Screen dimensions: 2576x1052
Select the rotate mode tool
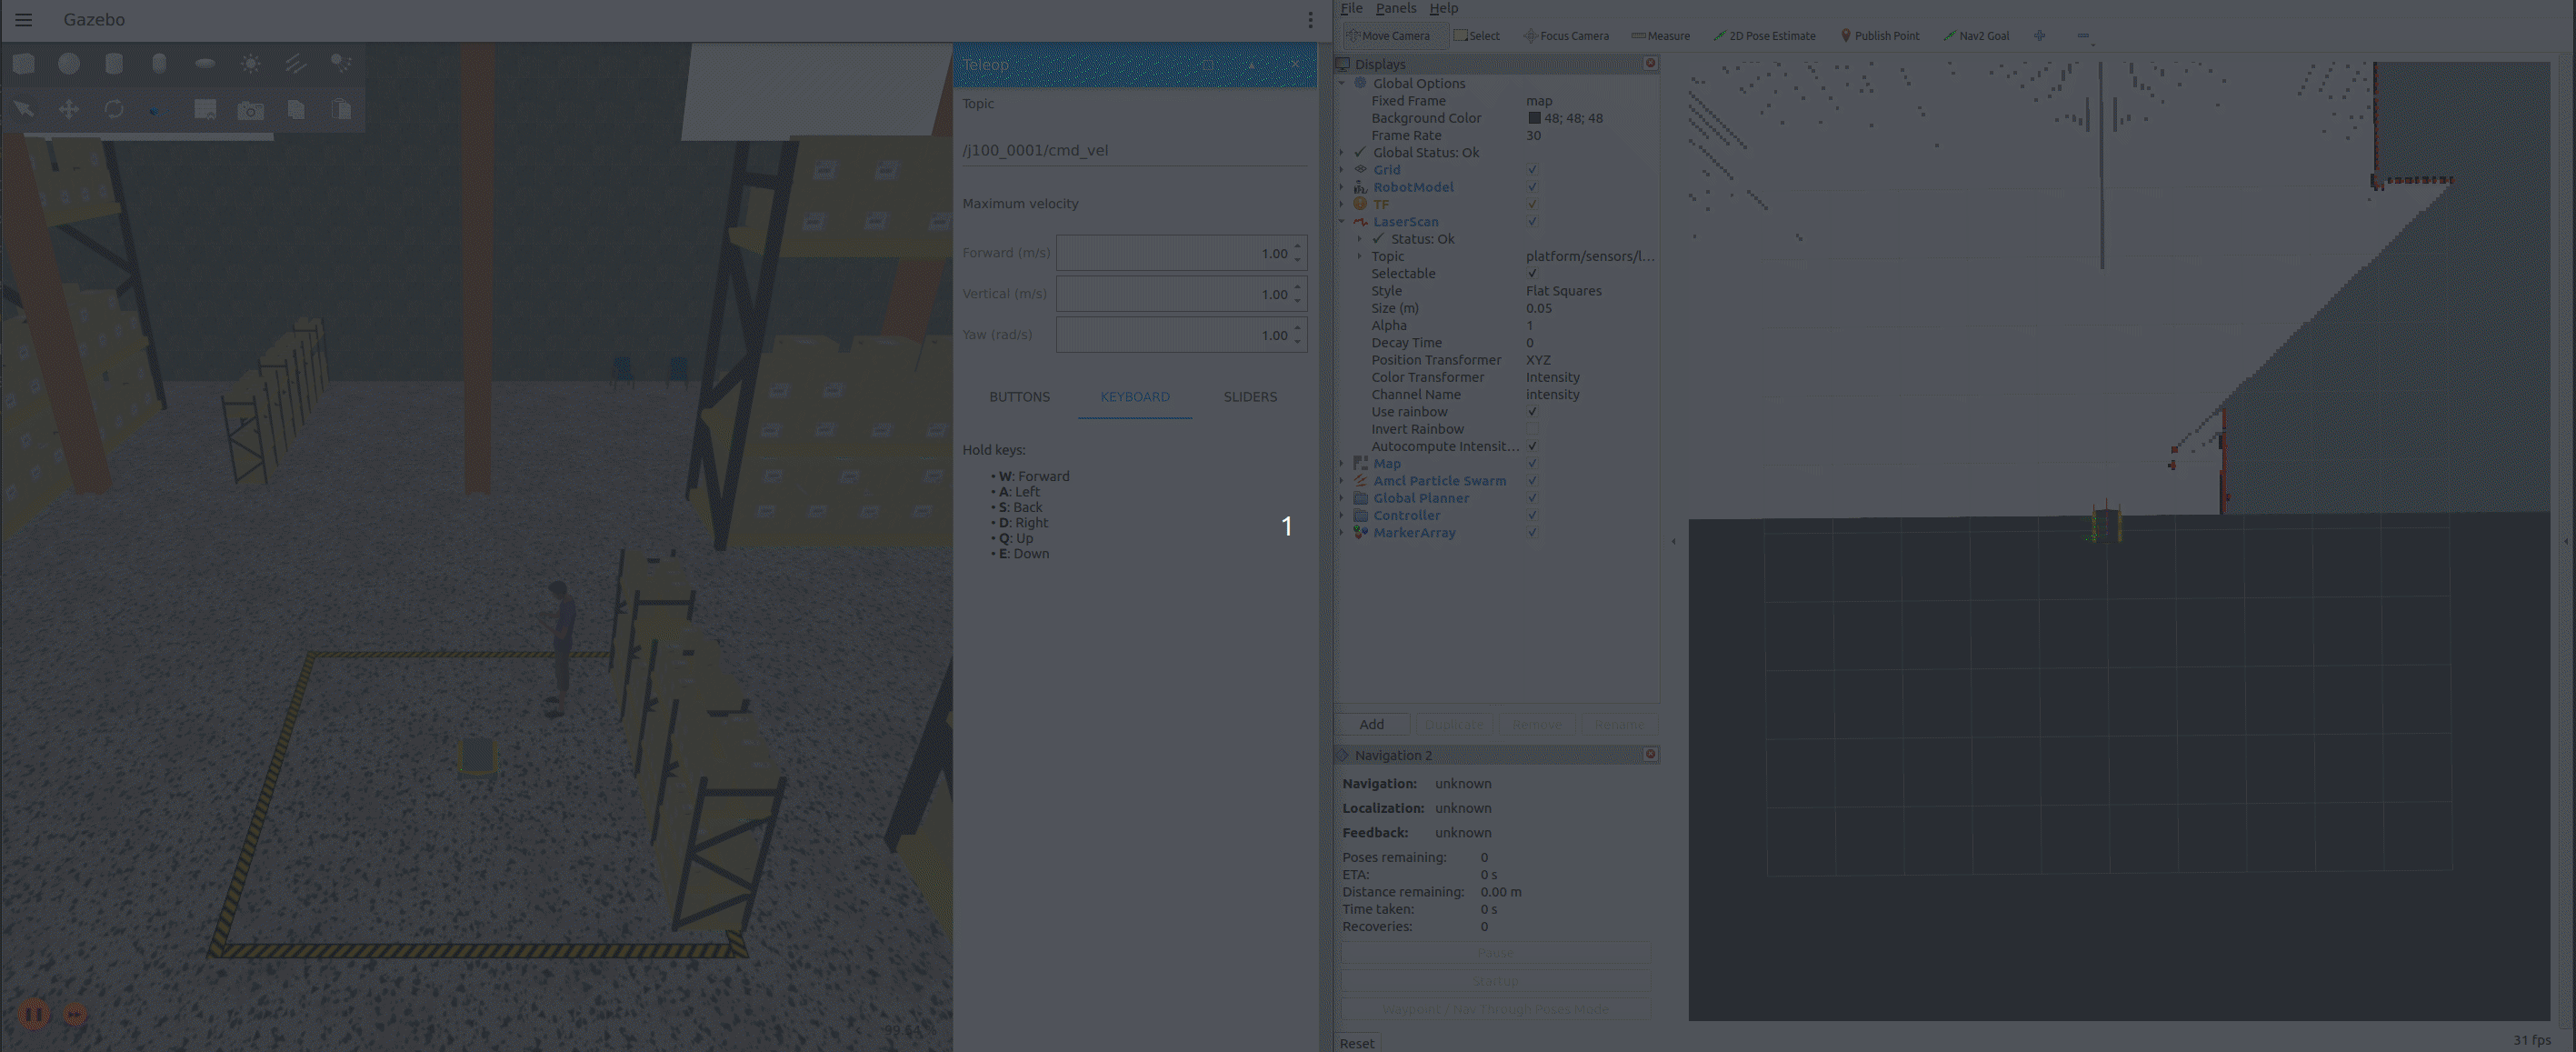(x=114, y=109)
